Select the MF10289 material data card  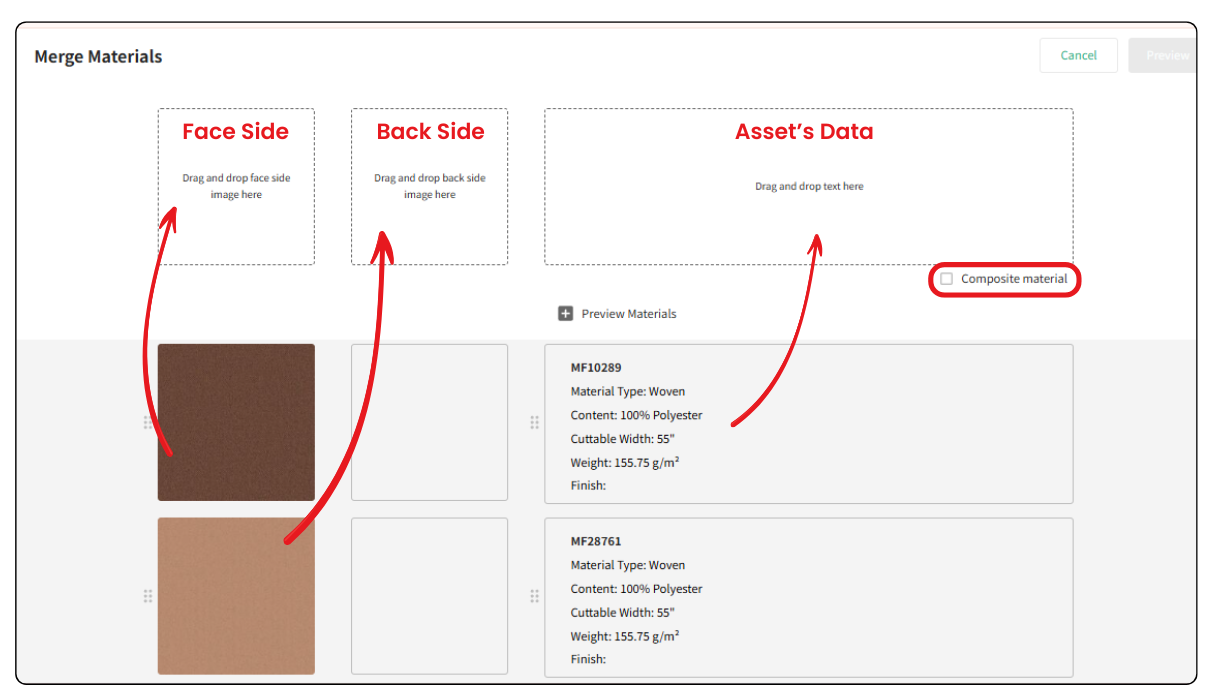[x=809, y=424]
